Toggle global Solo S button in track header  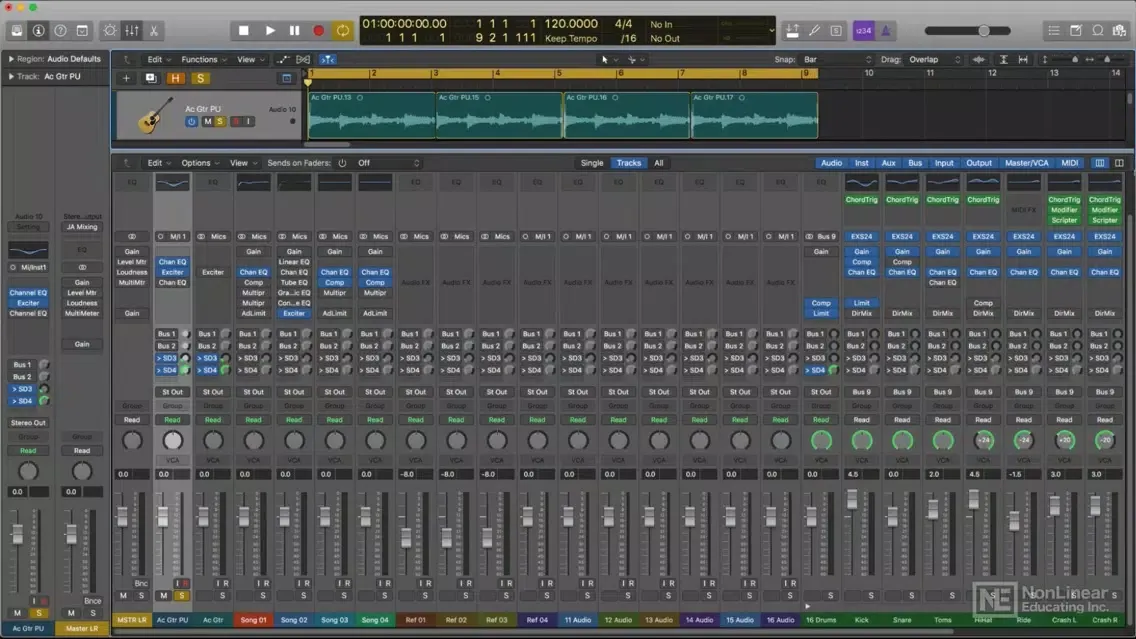click(x=201, y=78)
